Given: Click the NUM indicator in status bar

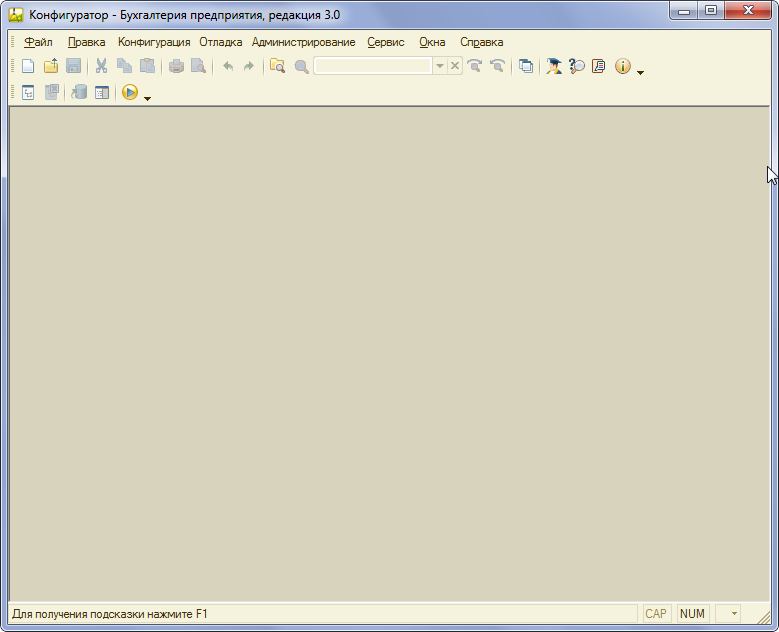Looking at the screenshot, I should (692, 614).
